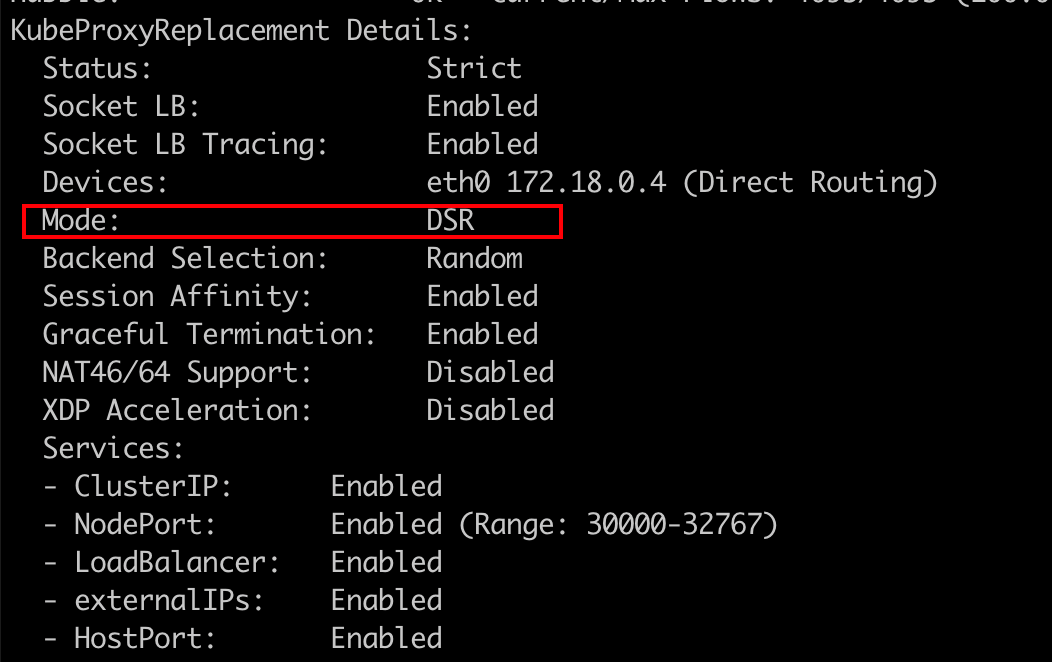The image size is (1052, 662).
Task: Click the Session Affinity label
Action: [x=177, y=296]
